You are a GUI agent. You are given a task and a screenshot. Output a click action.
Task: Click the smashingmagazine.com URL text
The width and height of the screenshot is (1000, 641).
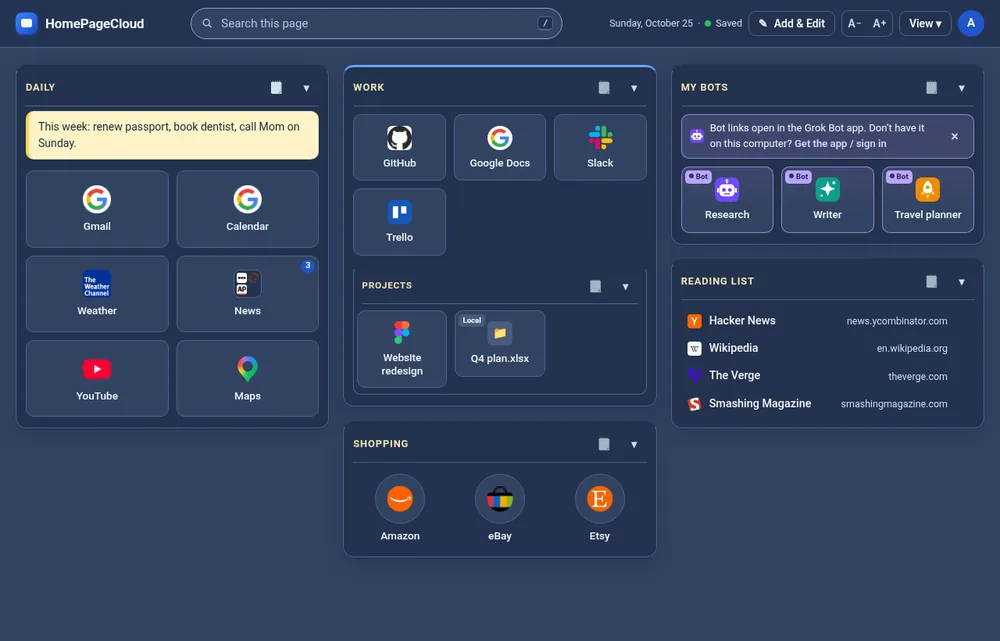(x=894, y=404)
